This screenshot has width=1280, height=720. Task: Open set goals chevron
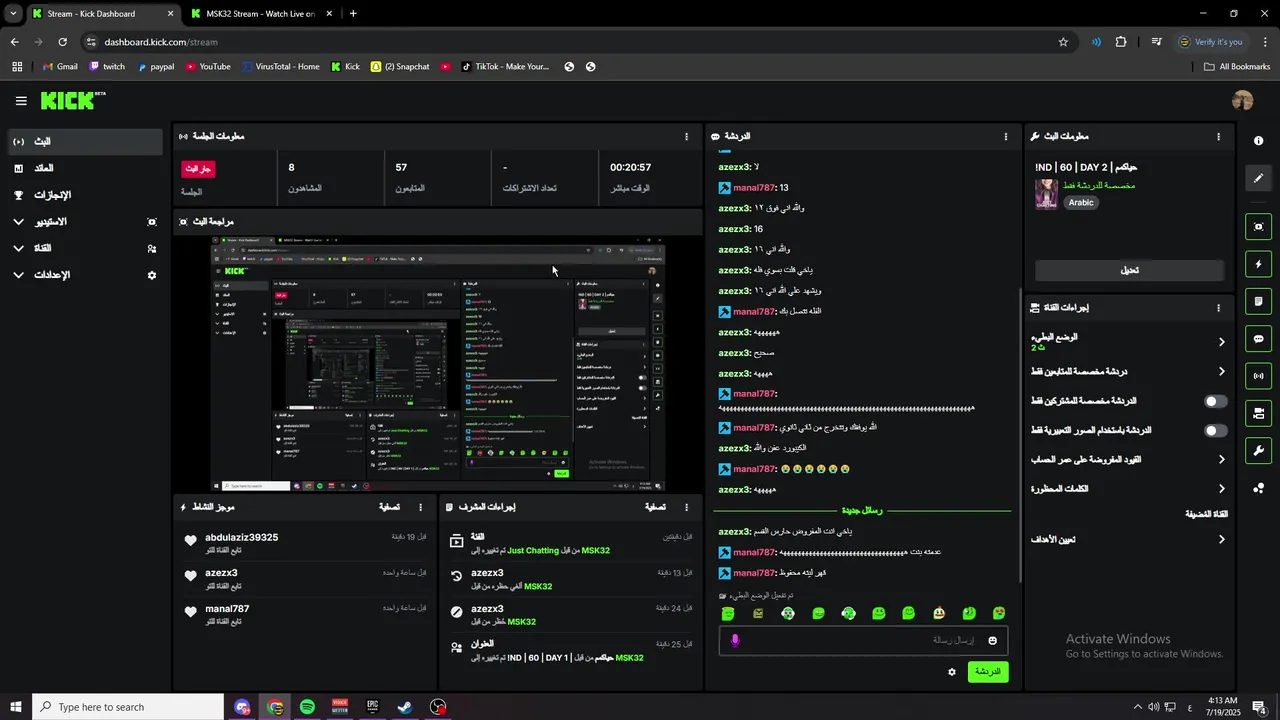(1221, 540)
